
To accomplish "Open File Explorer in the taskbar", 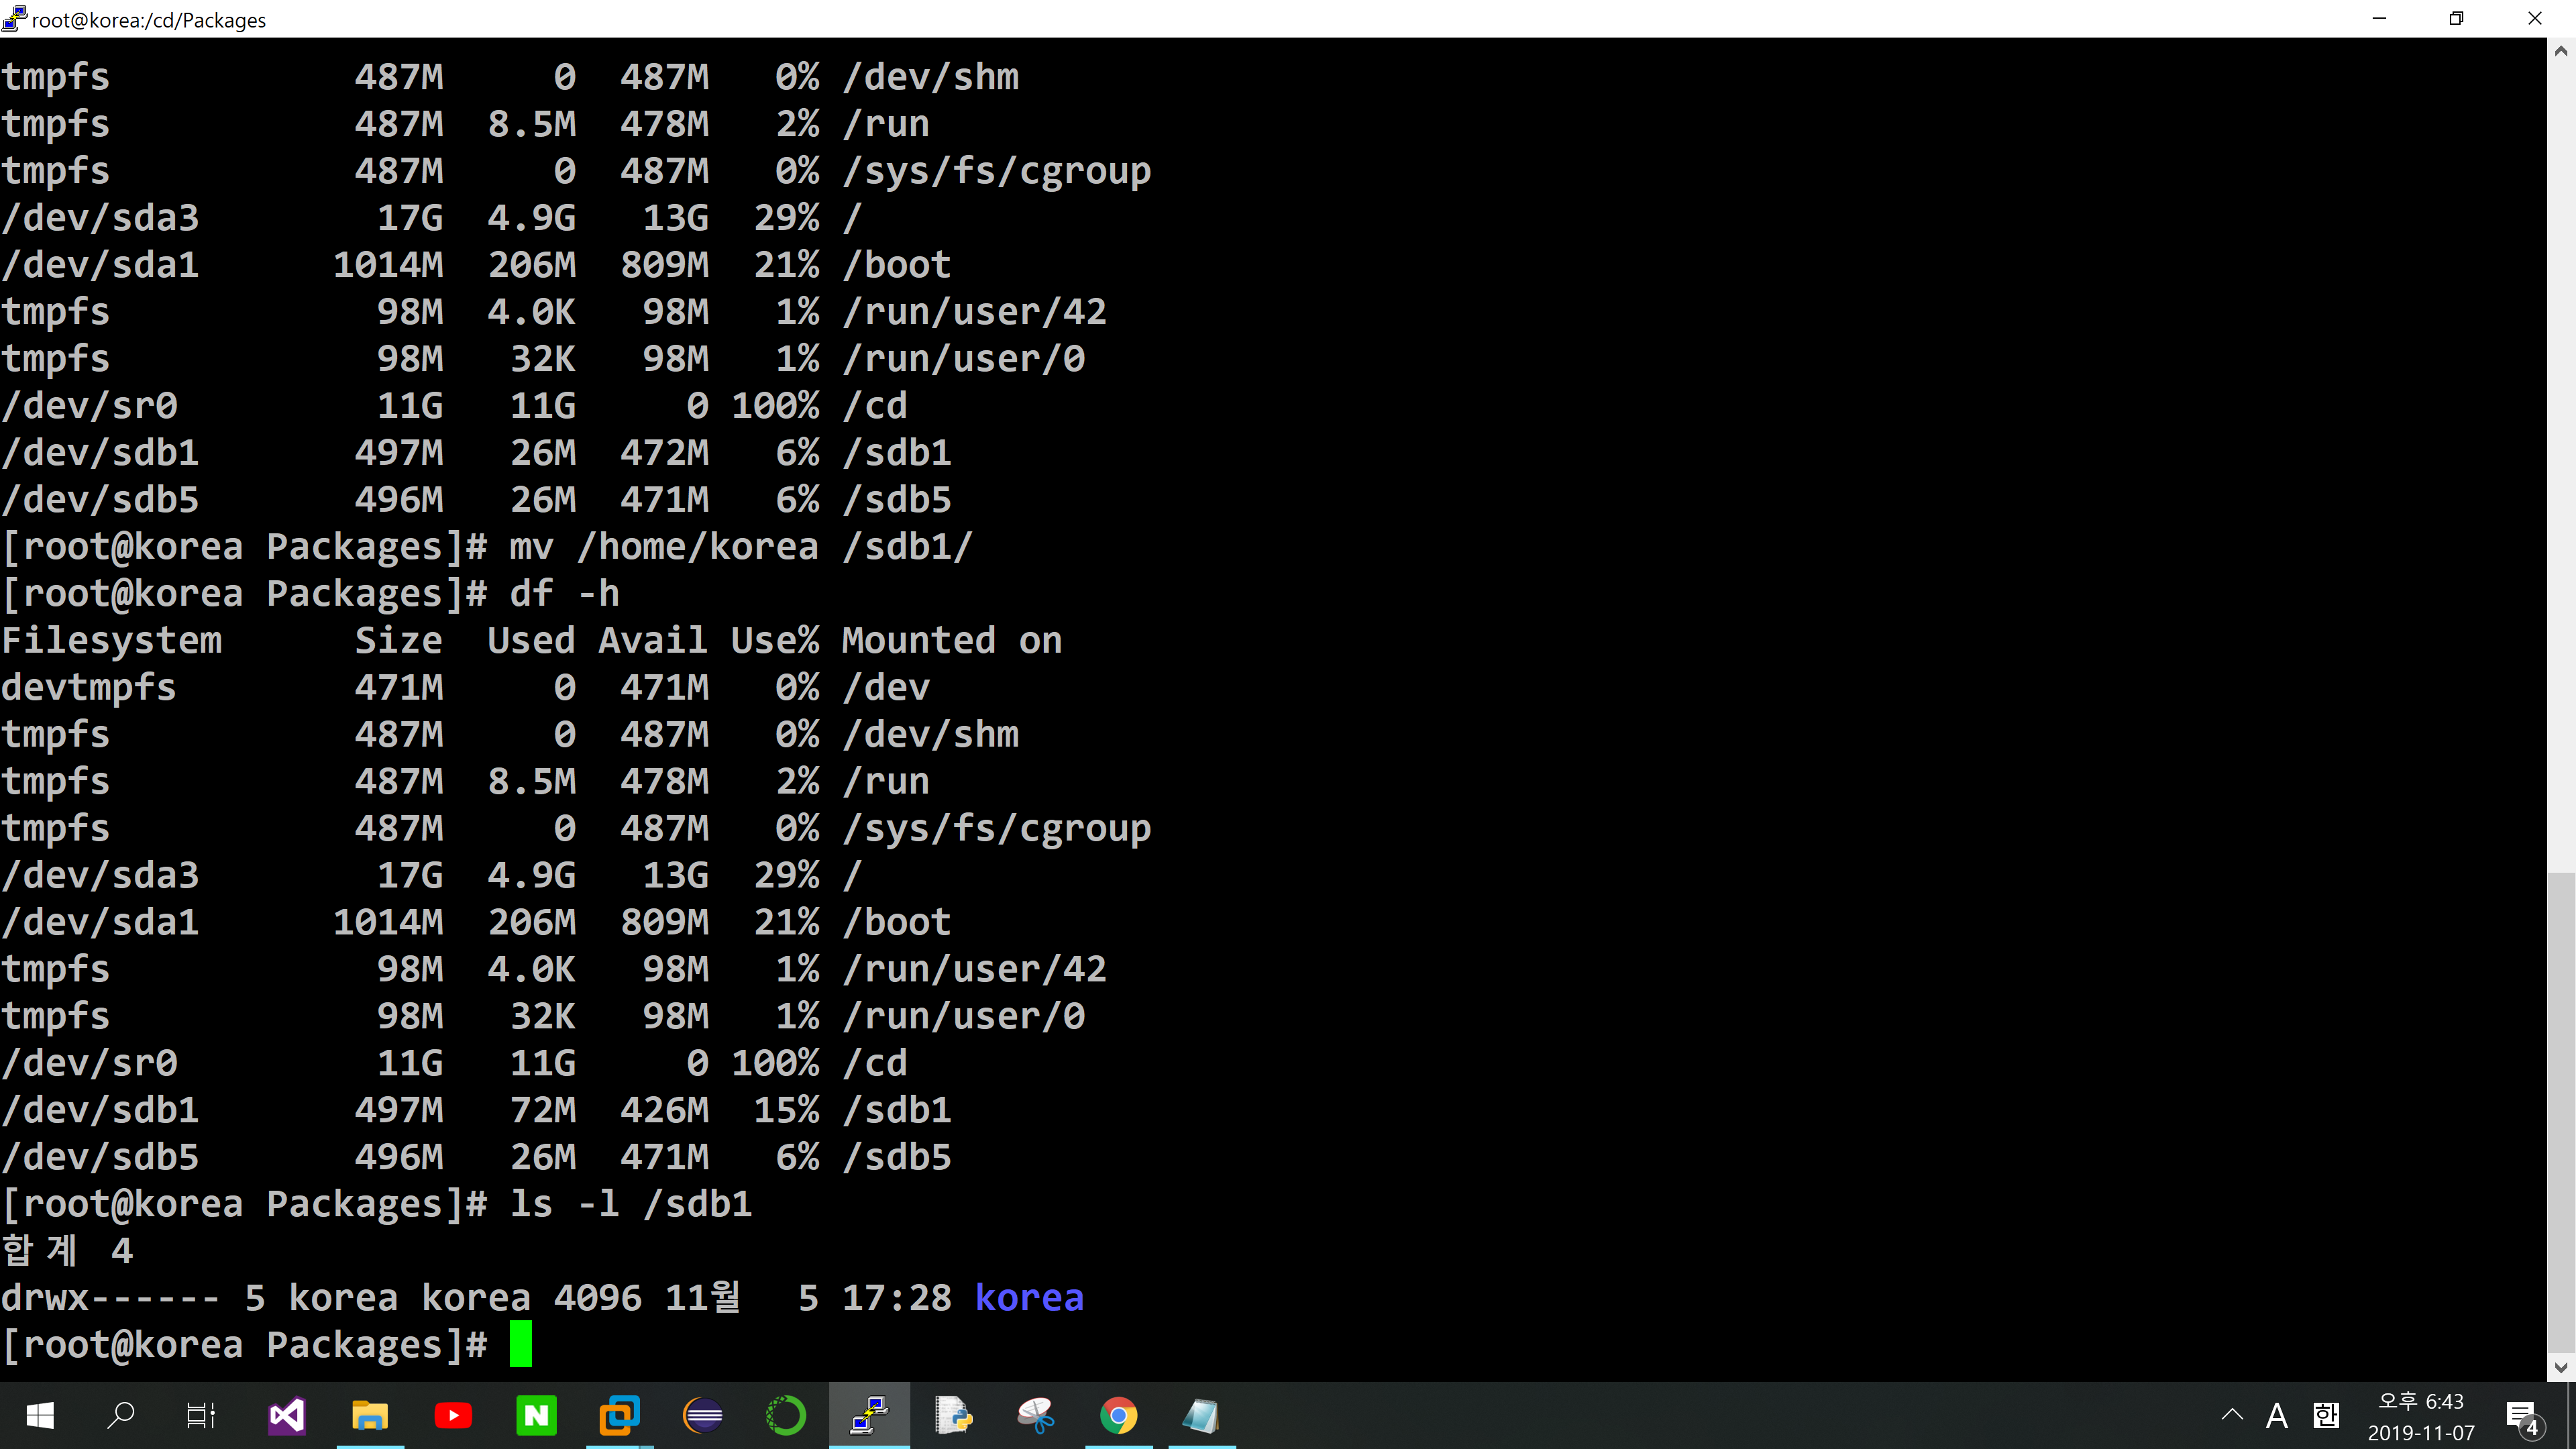I will click(370, 1415).
